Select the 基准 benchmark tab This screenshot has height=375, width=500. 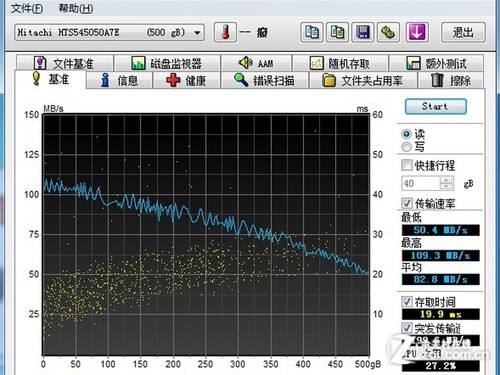pos(50,79)
